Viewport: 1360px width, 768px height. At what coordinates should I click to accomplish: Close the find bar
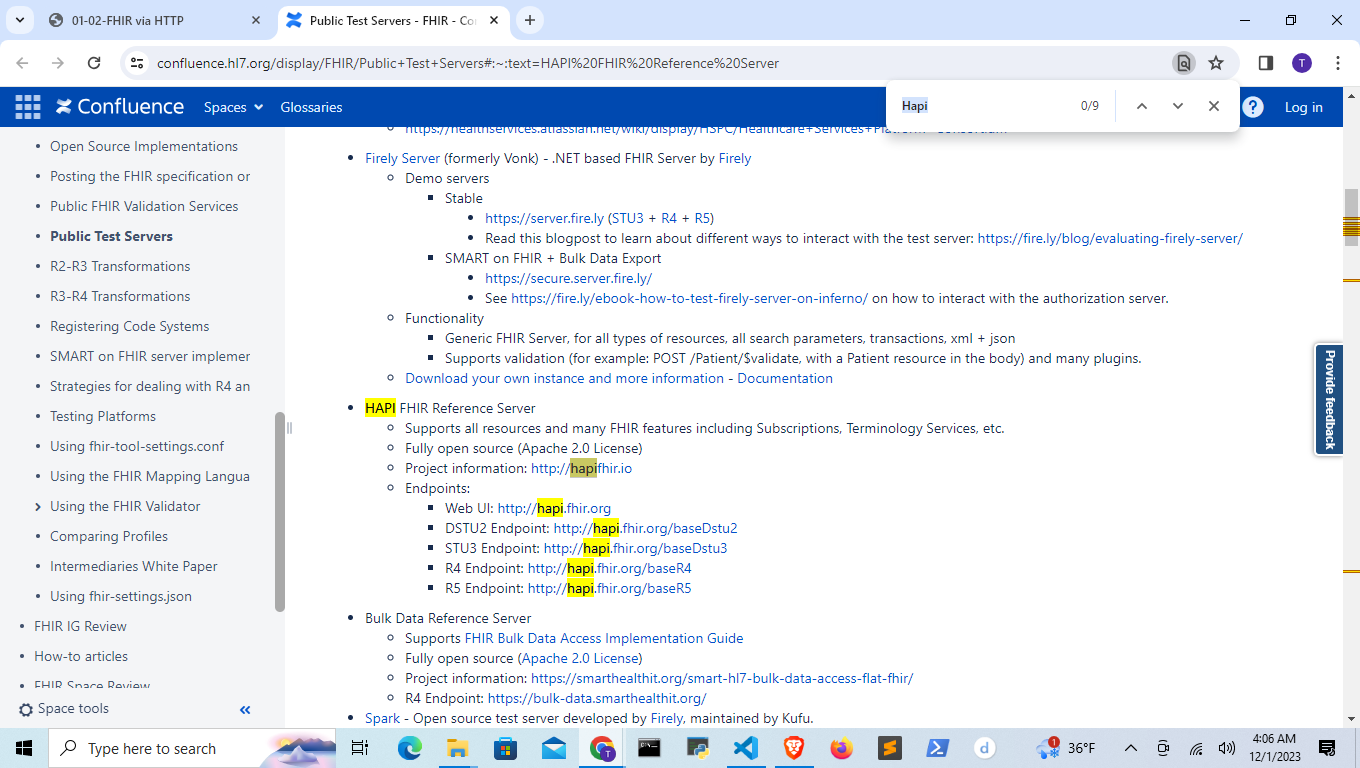tap(1214, 106)
